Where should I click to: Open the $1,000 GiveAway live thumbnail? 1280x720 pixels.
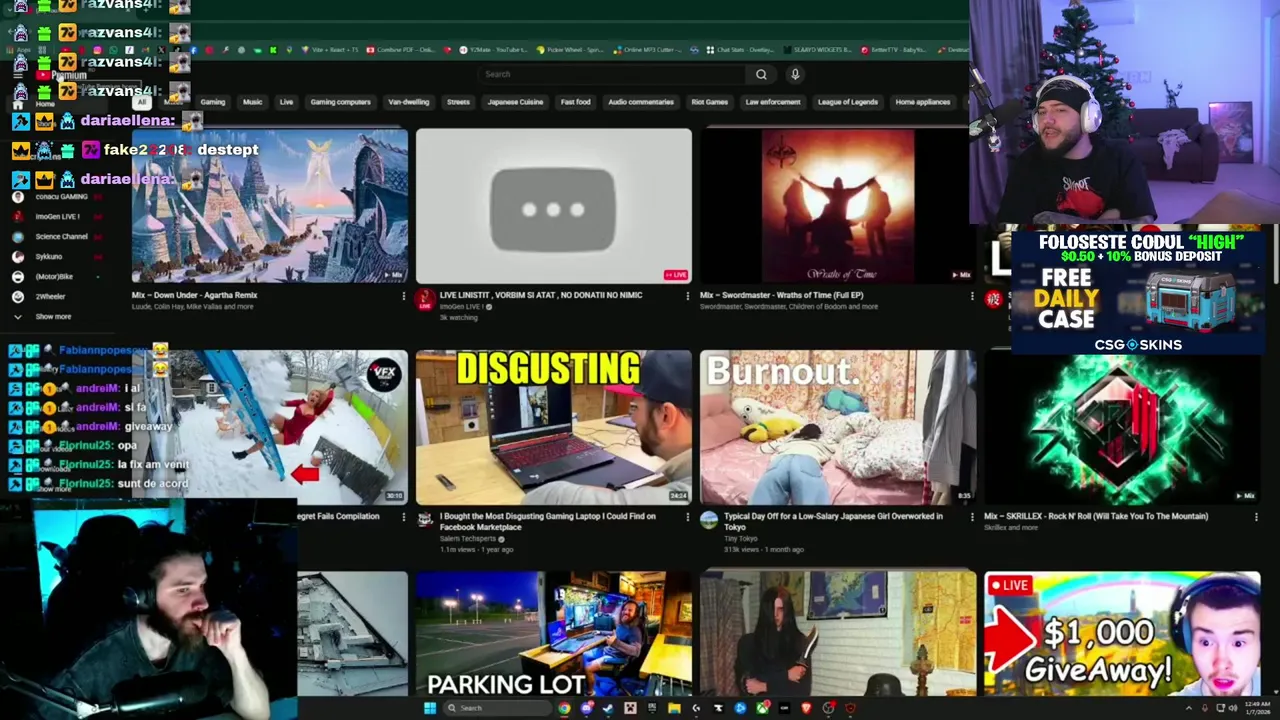(x=1122, y=634)
